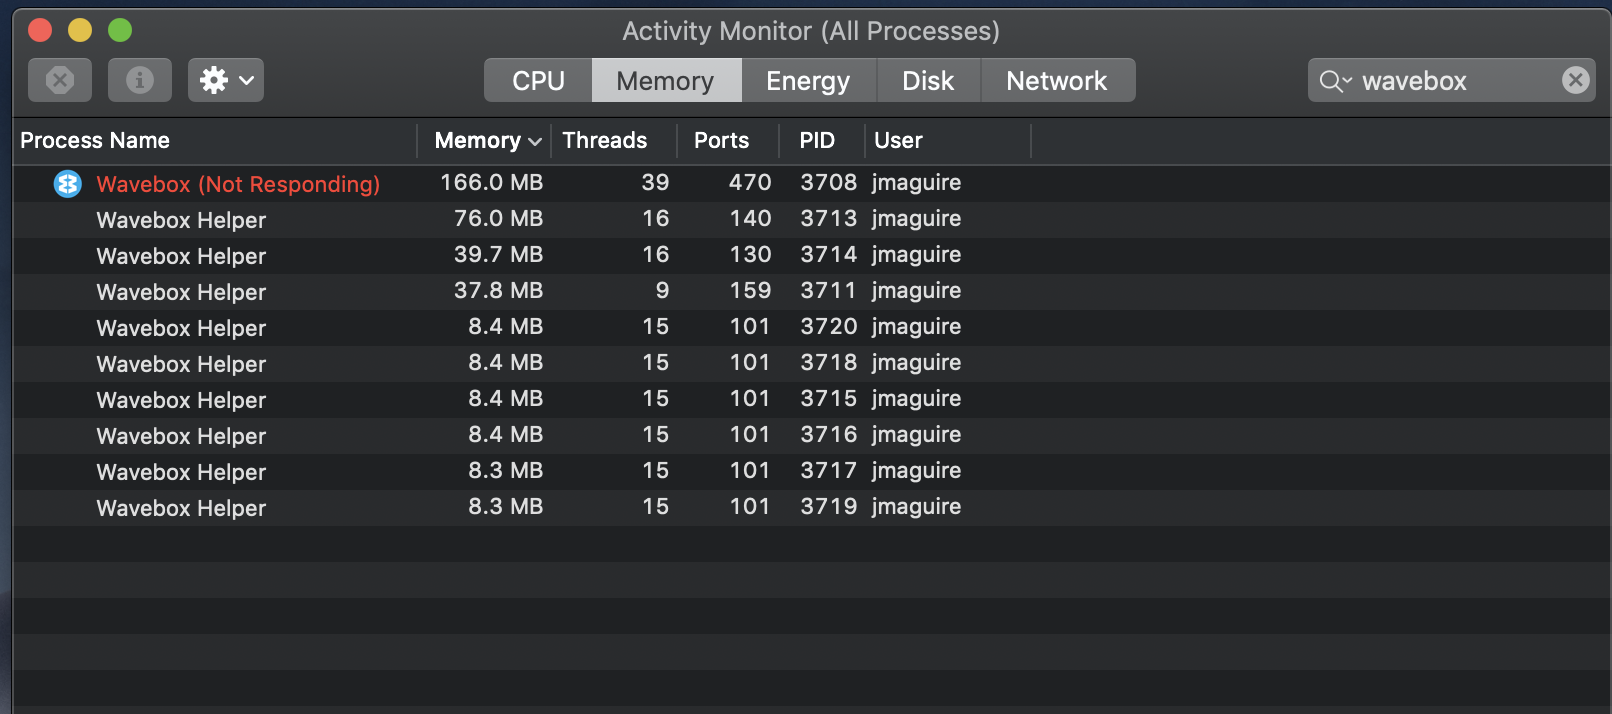Toggle Memory column sort order
Screen dimensions: 1612x714
(485, 141)
